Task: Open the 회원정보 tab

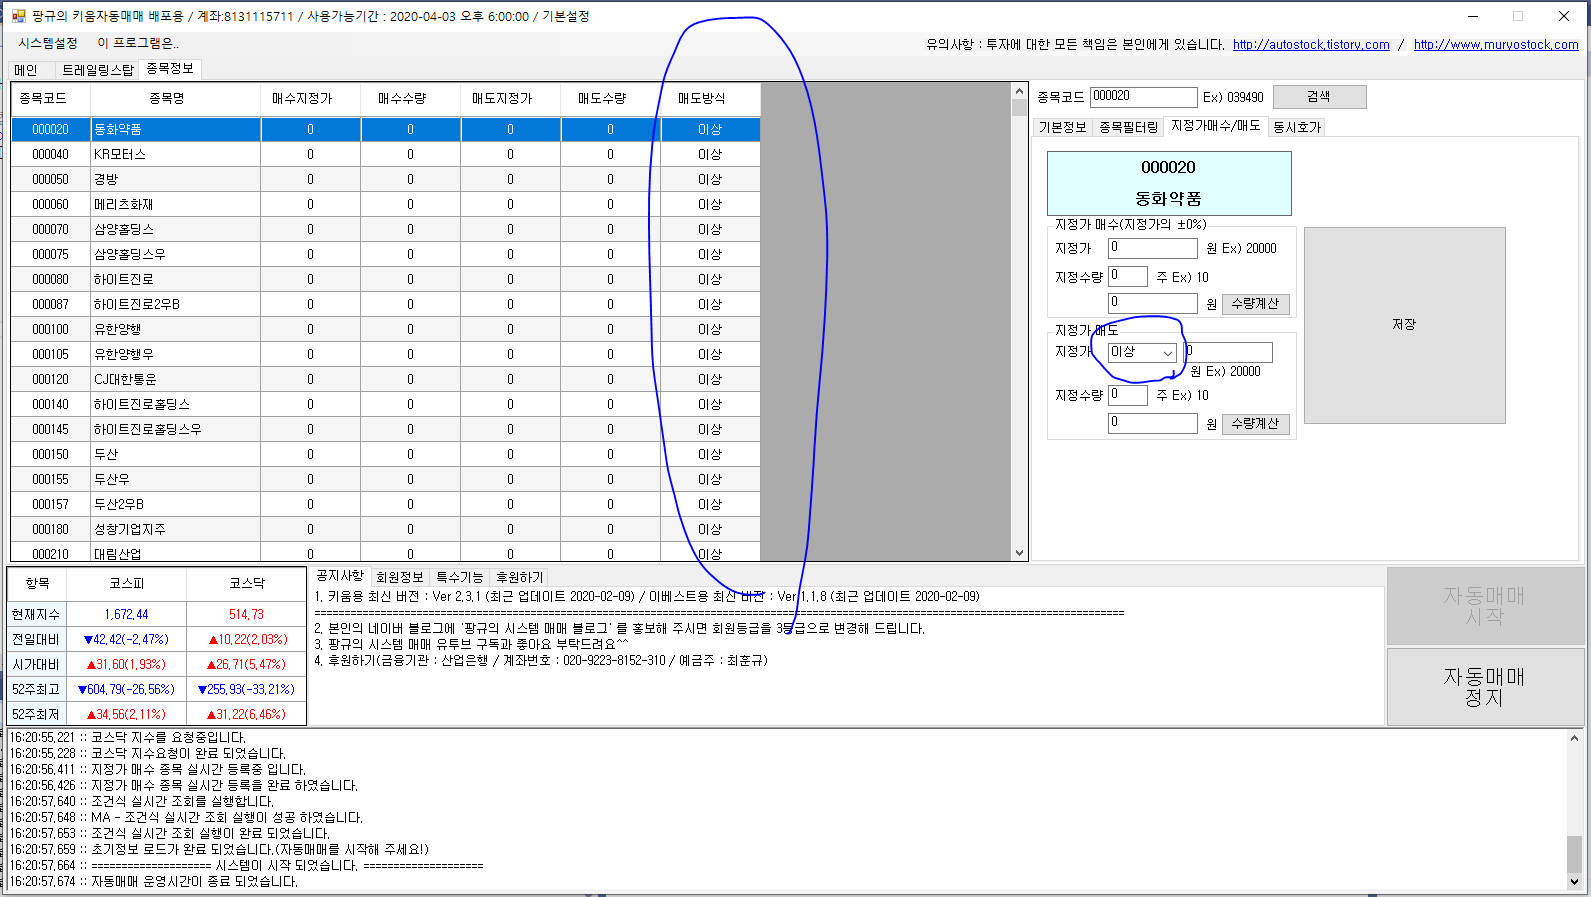Action: 399,577
